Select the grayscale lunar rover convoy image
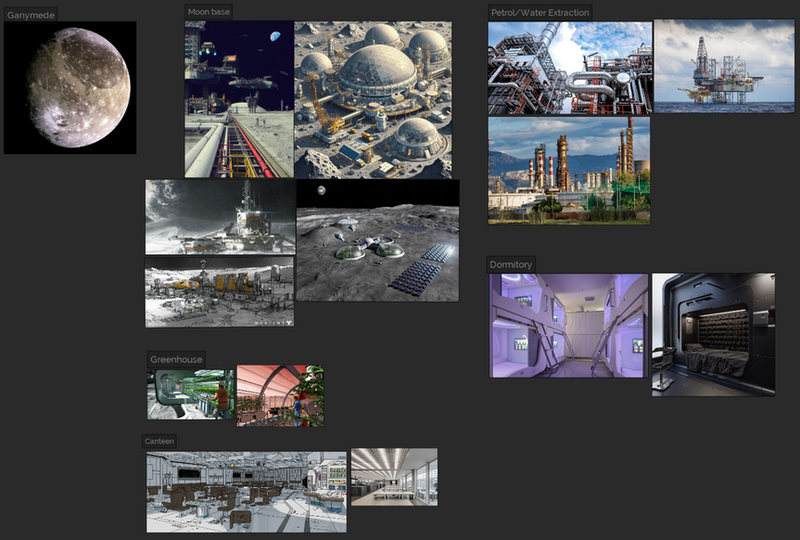The width and height of the screenshot is (800, 540). (219, 292)
